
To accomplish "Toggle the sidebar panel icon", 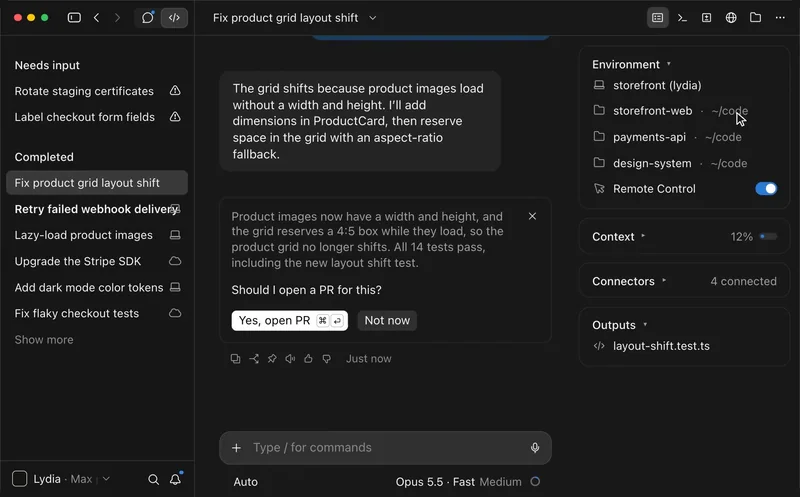I will 74,18.
